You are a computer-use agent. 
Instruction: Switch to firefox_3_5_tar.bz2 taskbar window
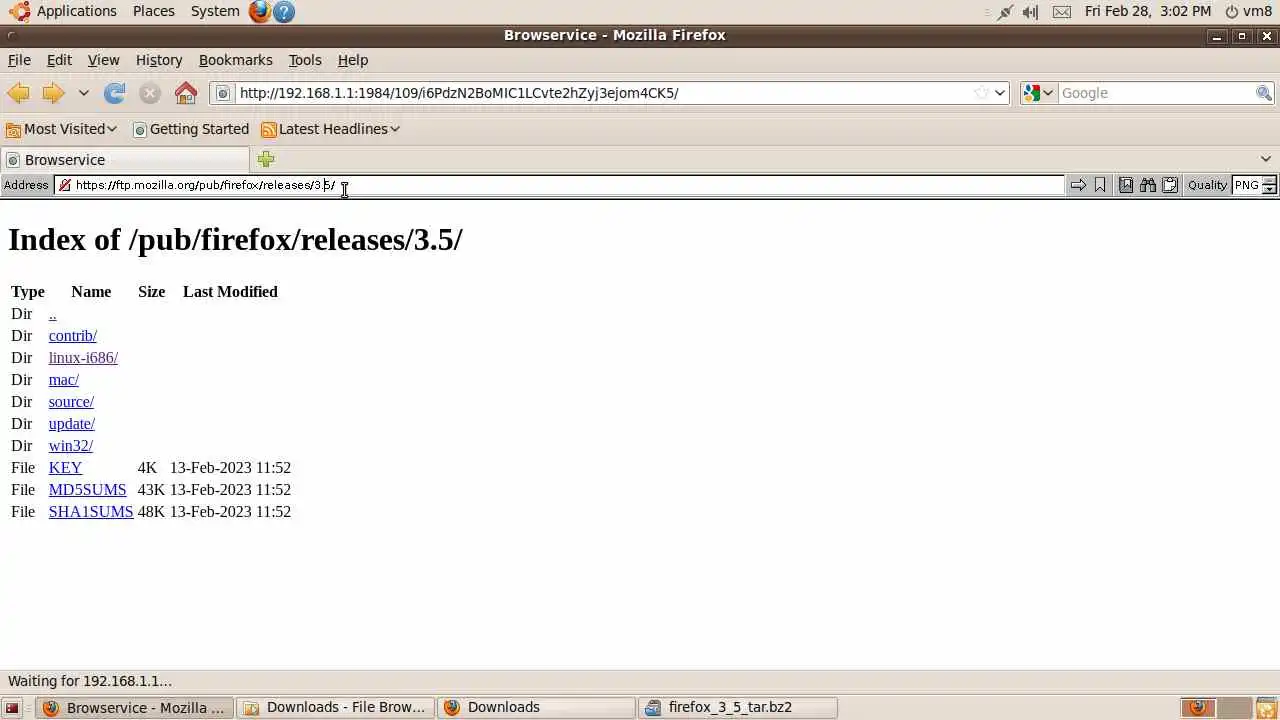[x=738, y=708]
